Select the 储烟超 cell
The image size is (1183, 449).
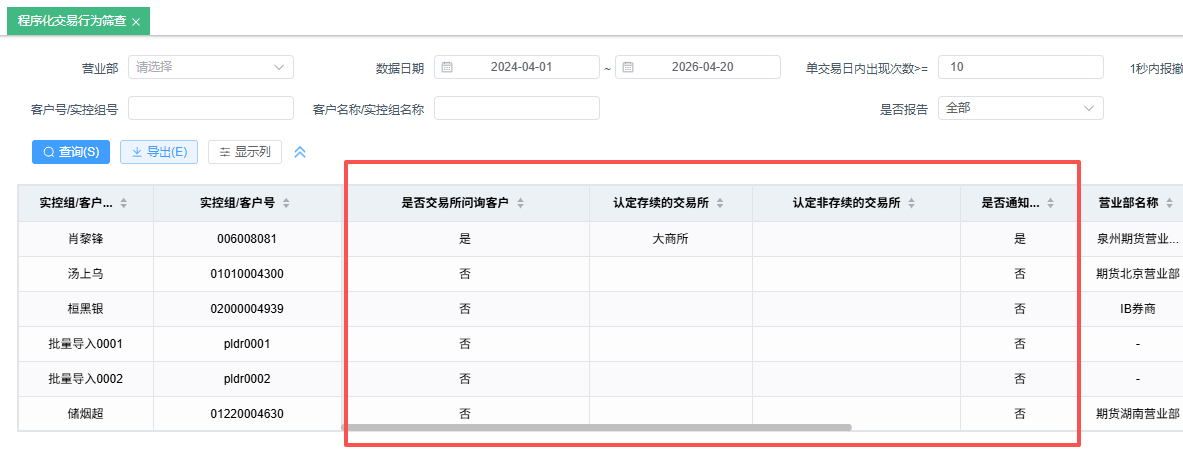[x=85, y=414]
